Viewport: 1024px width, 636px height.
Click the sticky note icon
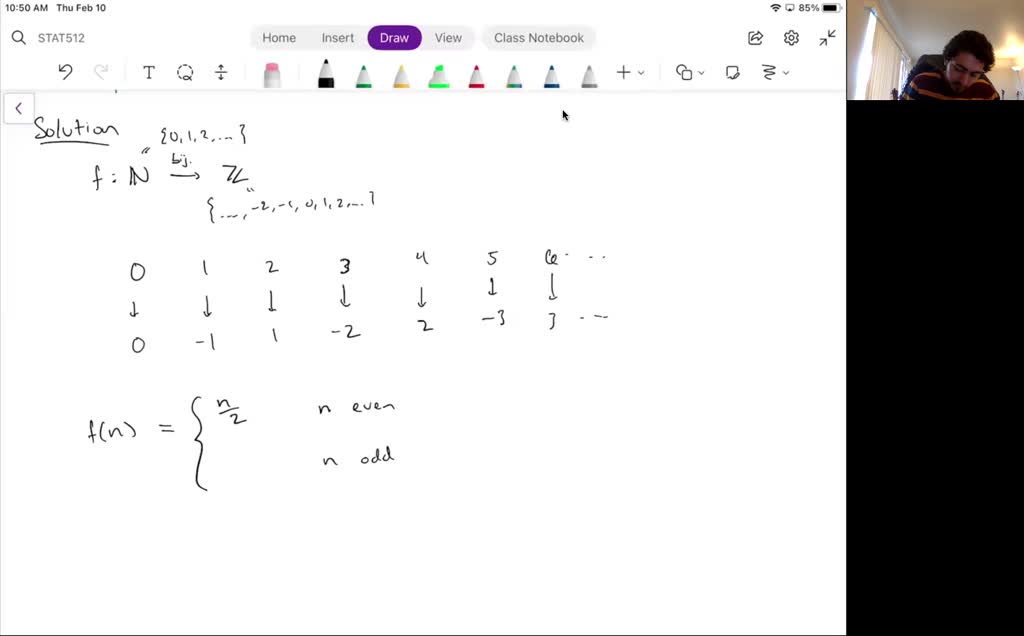pyautogui.click(x=732, y=72)
